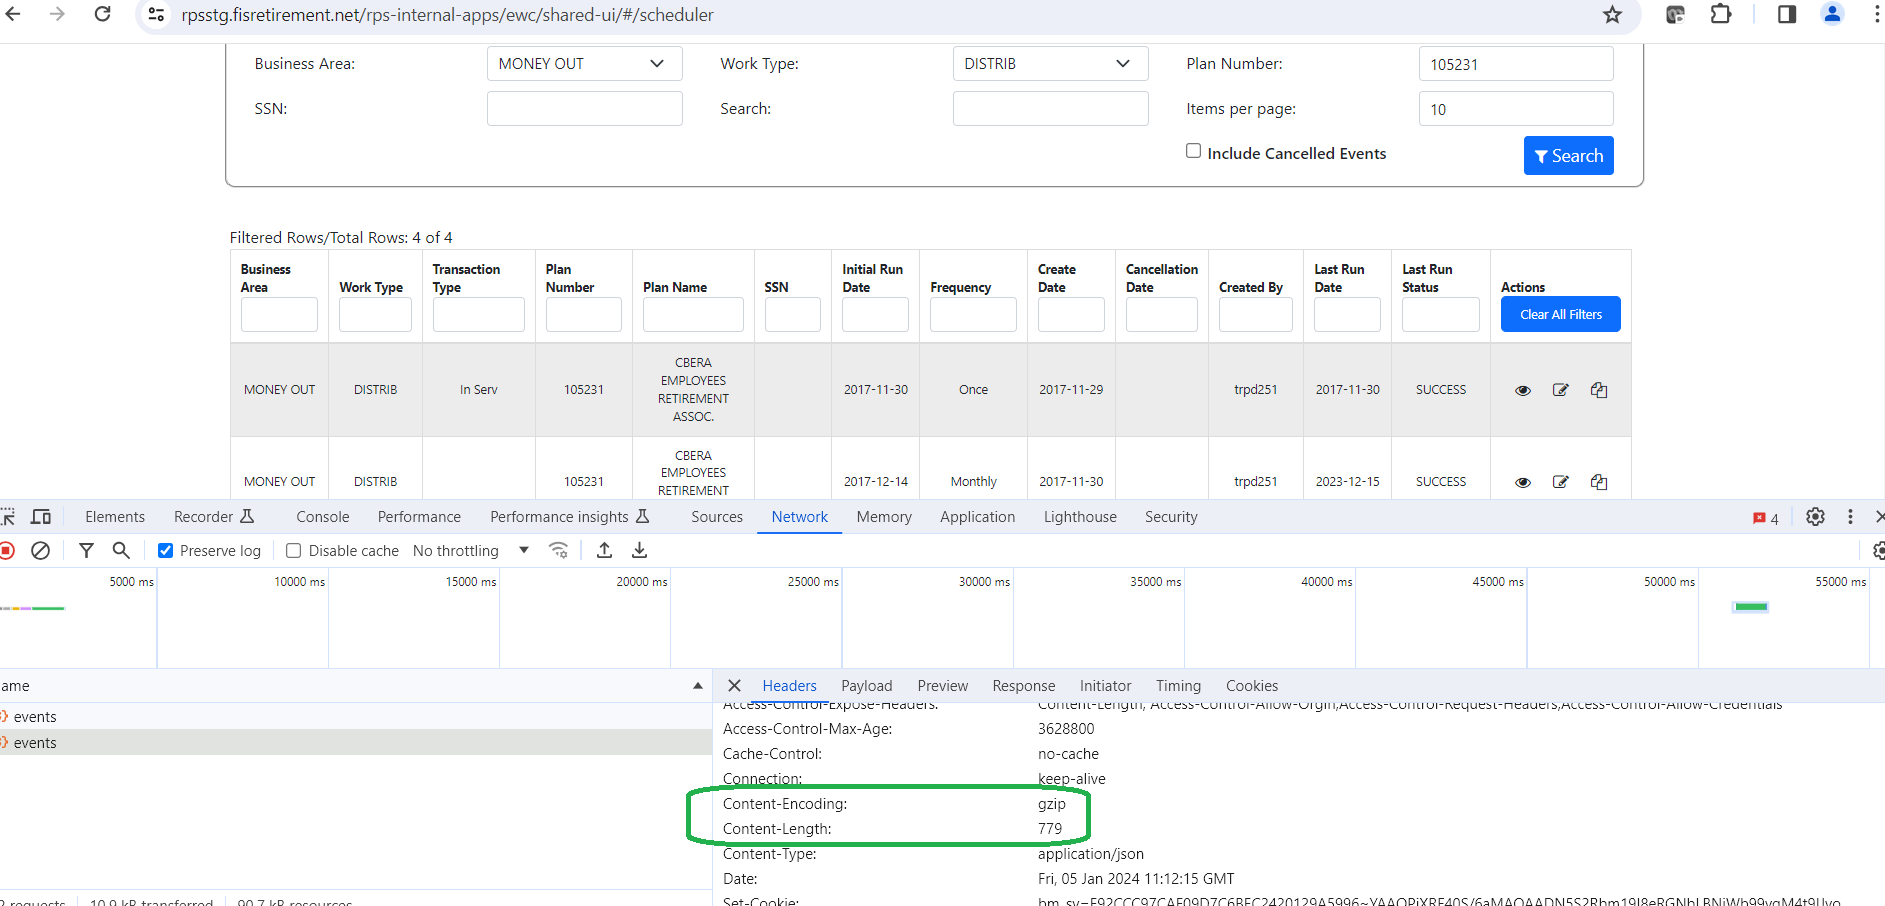Open the No throttling dropdown

point(468,550)
